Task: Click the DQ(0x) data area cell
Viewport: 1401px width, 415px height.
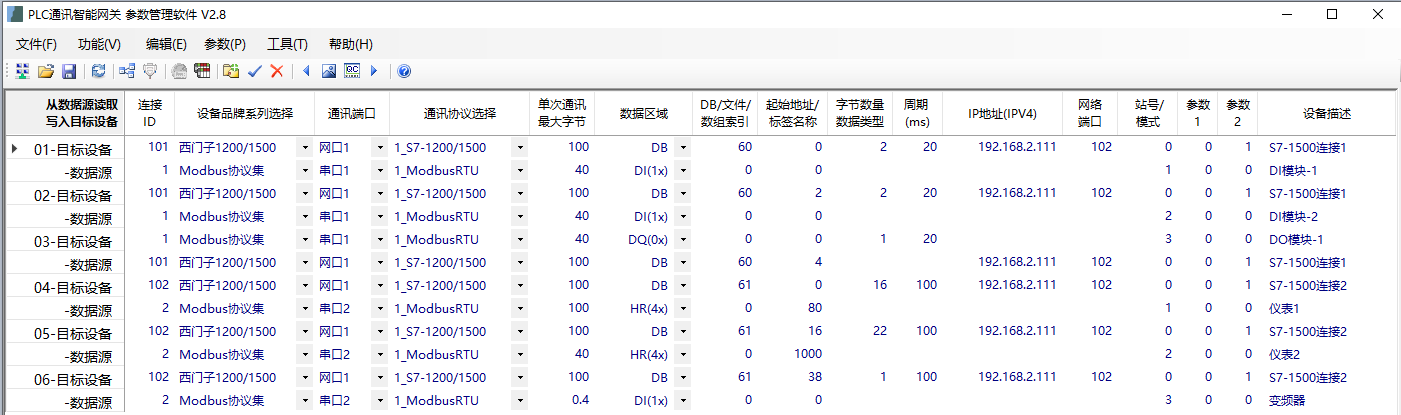Action: 643,239
